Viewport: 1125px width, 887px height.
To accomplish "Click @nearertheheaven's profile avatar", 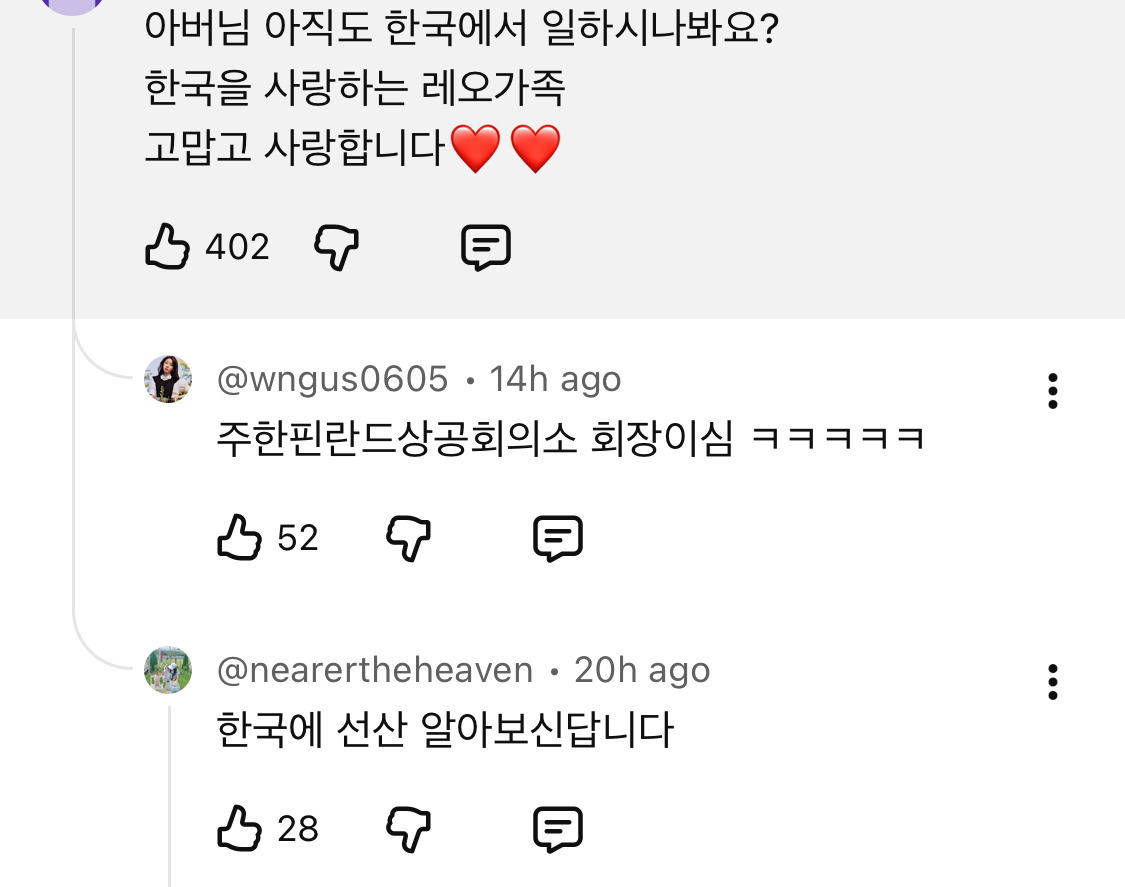I will pos(168,669).
